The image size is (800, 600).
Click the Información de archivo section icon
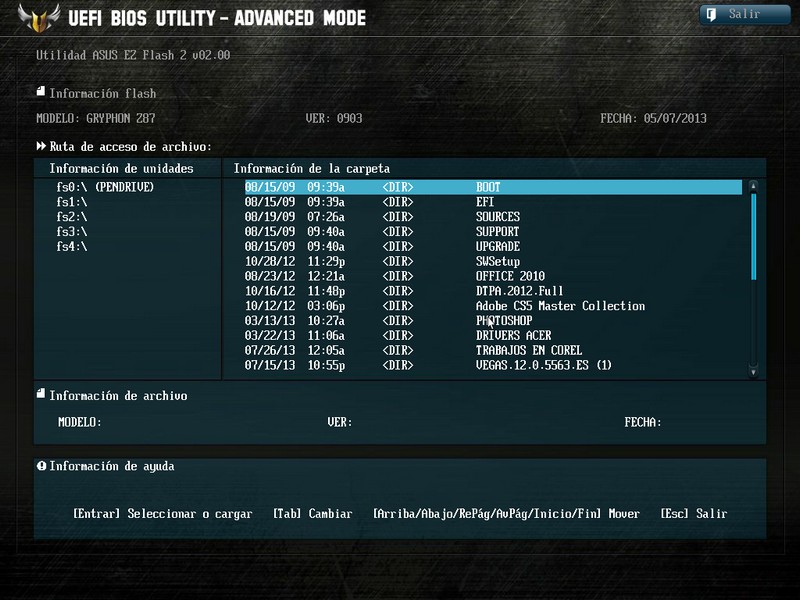pos(41,394)
